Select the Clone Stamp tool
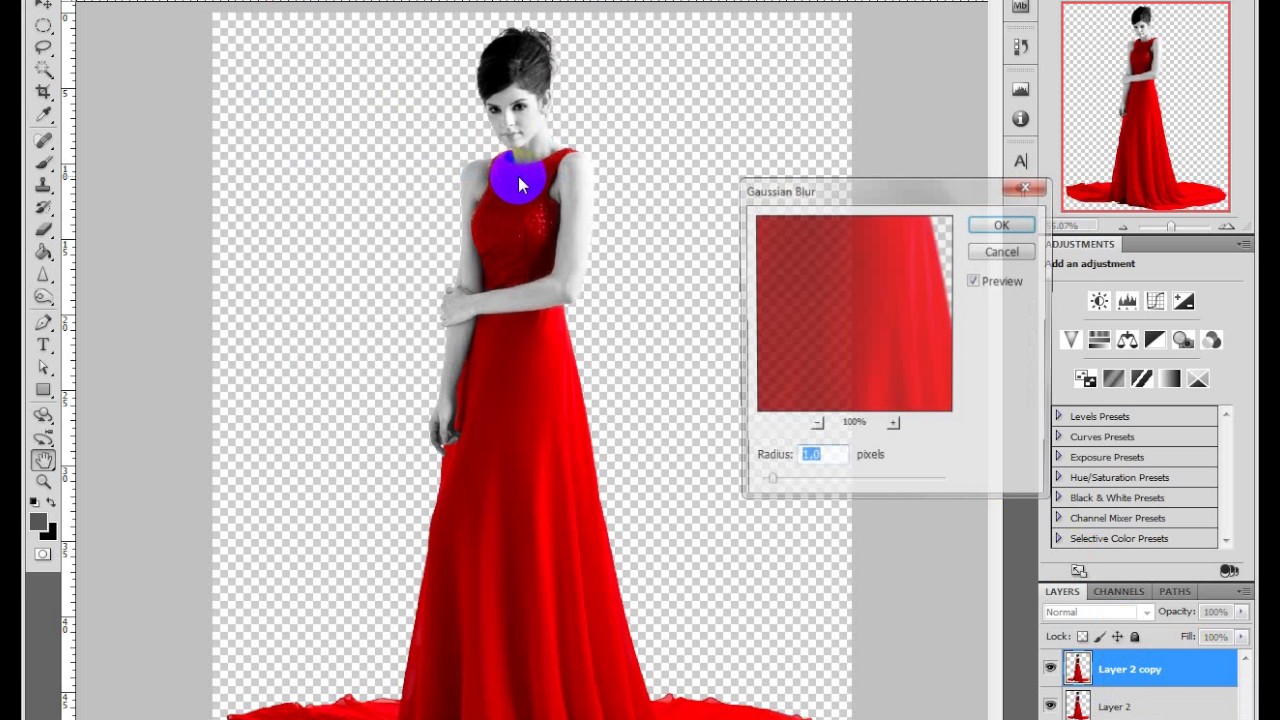This screenshot has width=1280, height=720. (x=43, y=185)
